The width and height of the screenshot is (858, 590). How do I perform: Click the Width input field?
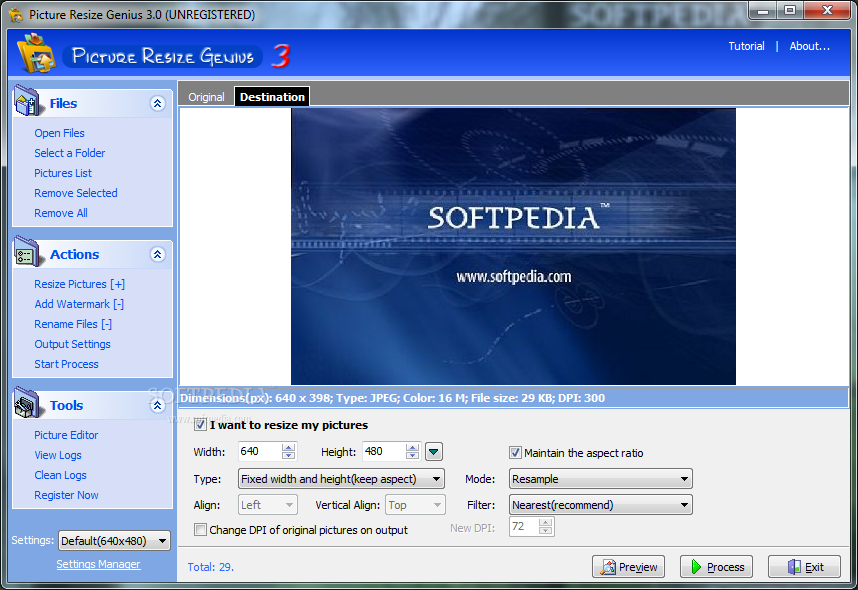click(x=260, y=452)
